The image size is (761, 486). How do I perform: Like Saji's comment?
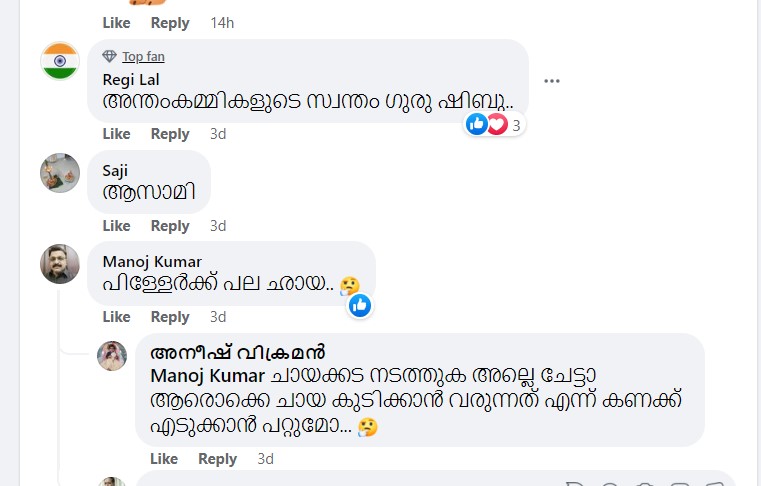tap(116, 226)
